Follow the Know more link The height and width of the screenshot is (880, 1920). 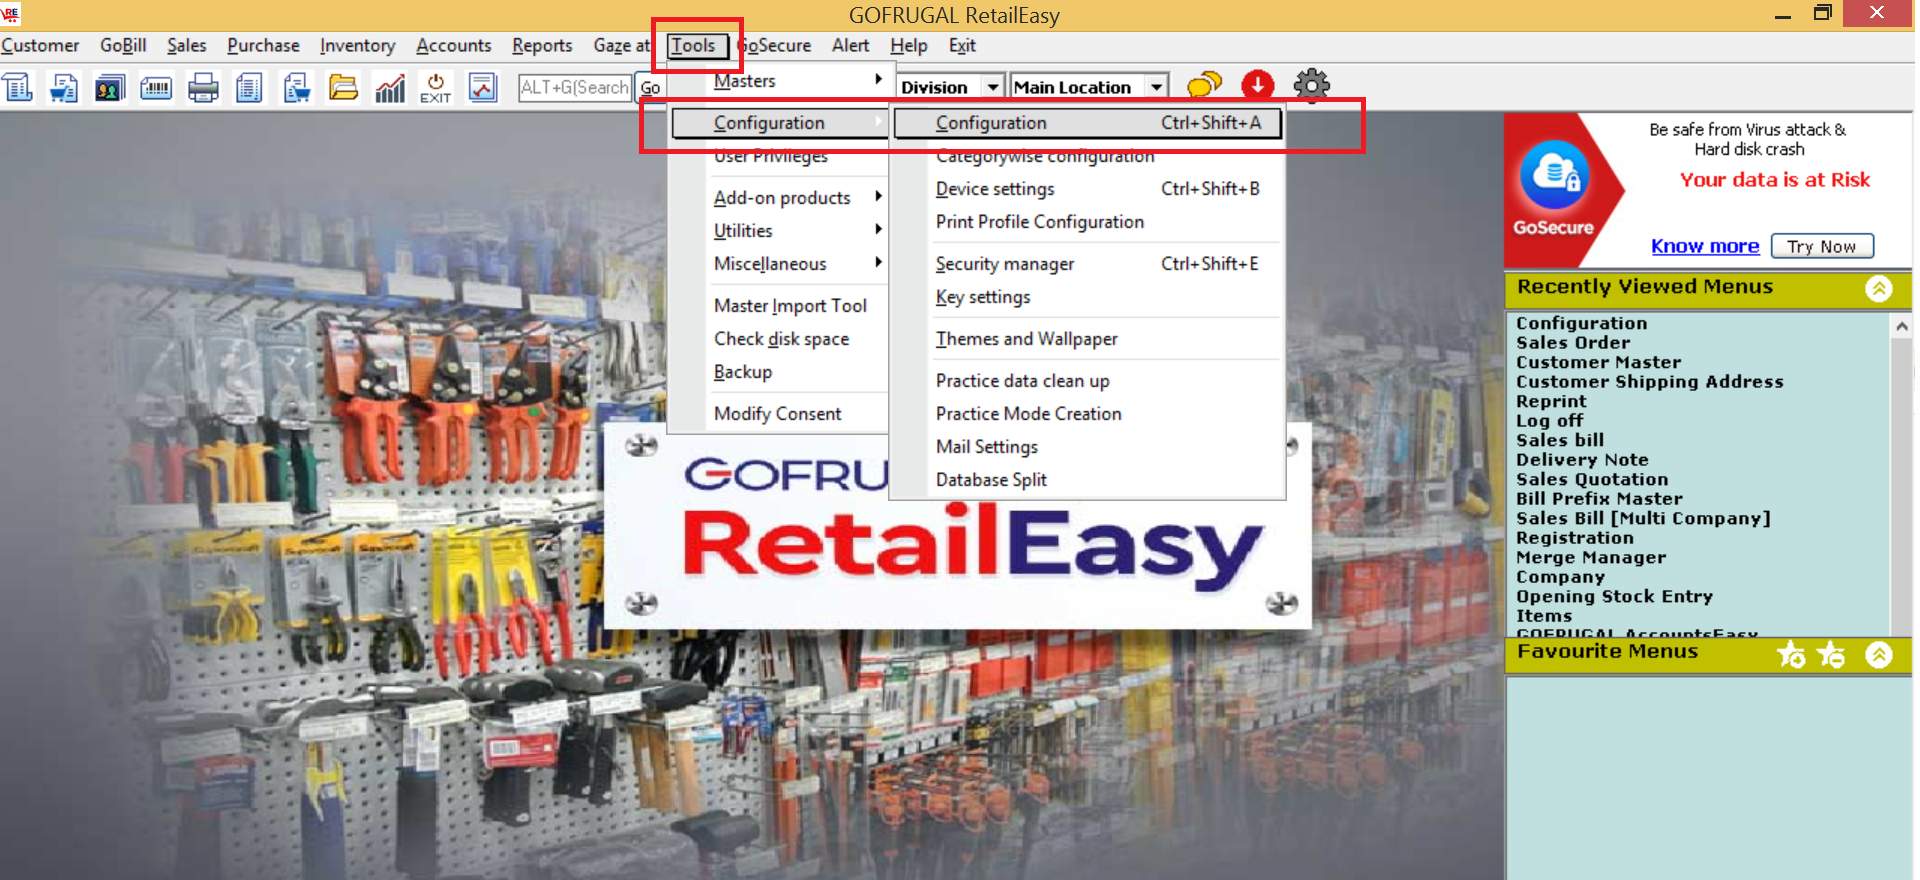[x=1705, y=246]
